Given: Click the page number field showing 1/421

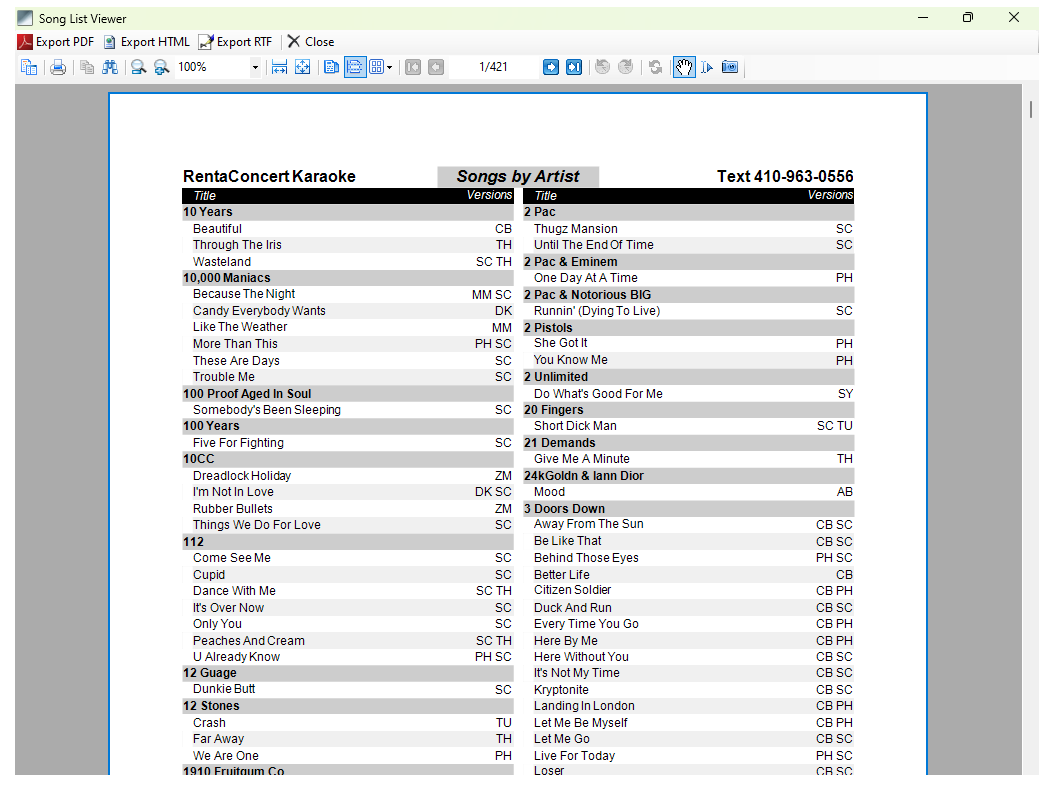Looking at the screenshot, I should pos(494,67).
